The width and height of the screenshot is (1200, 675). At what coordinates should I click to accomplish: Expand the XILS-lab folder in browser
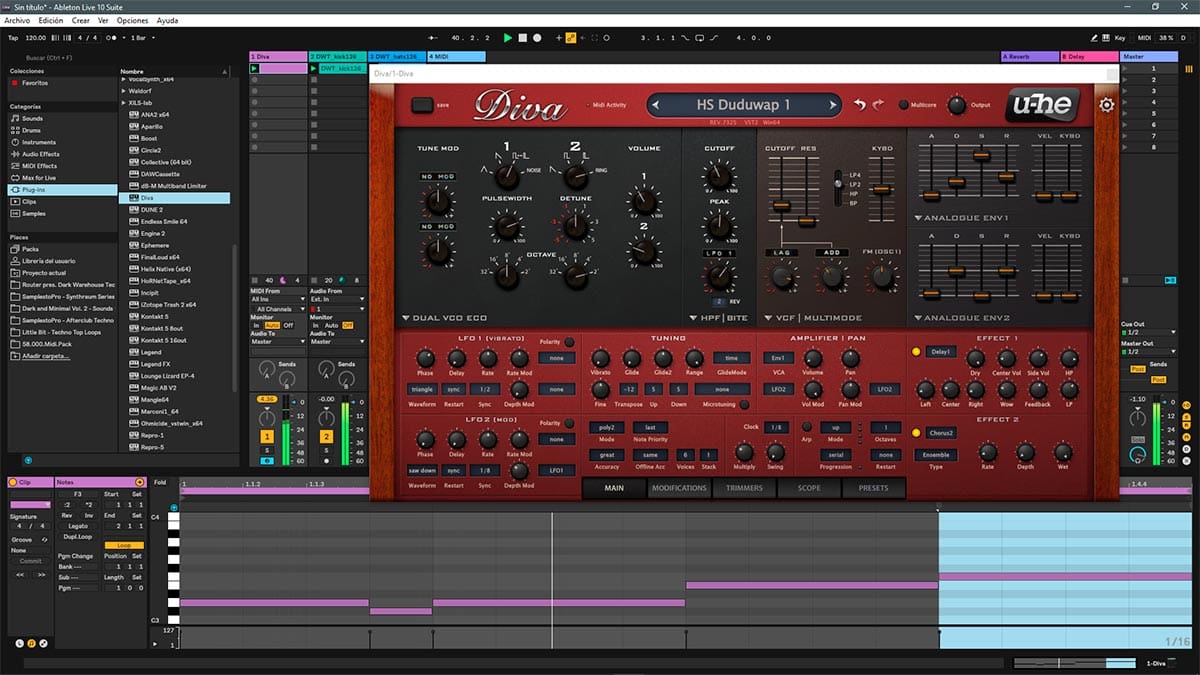125,103
